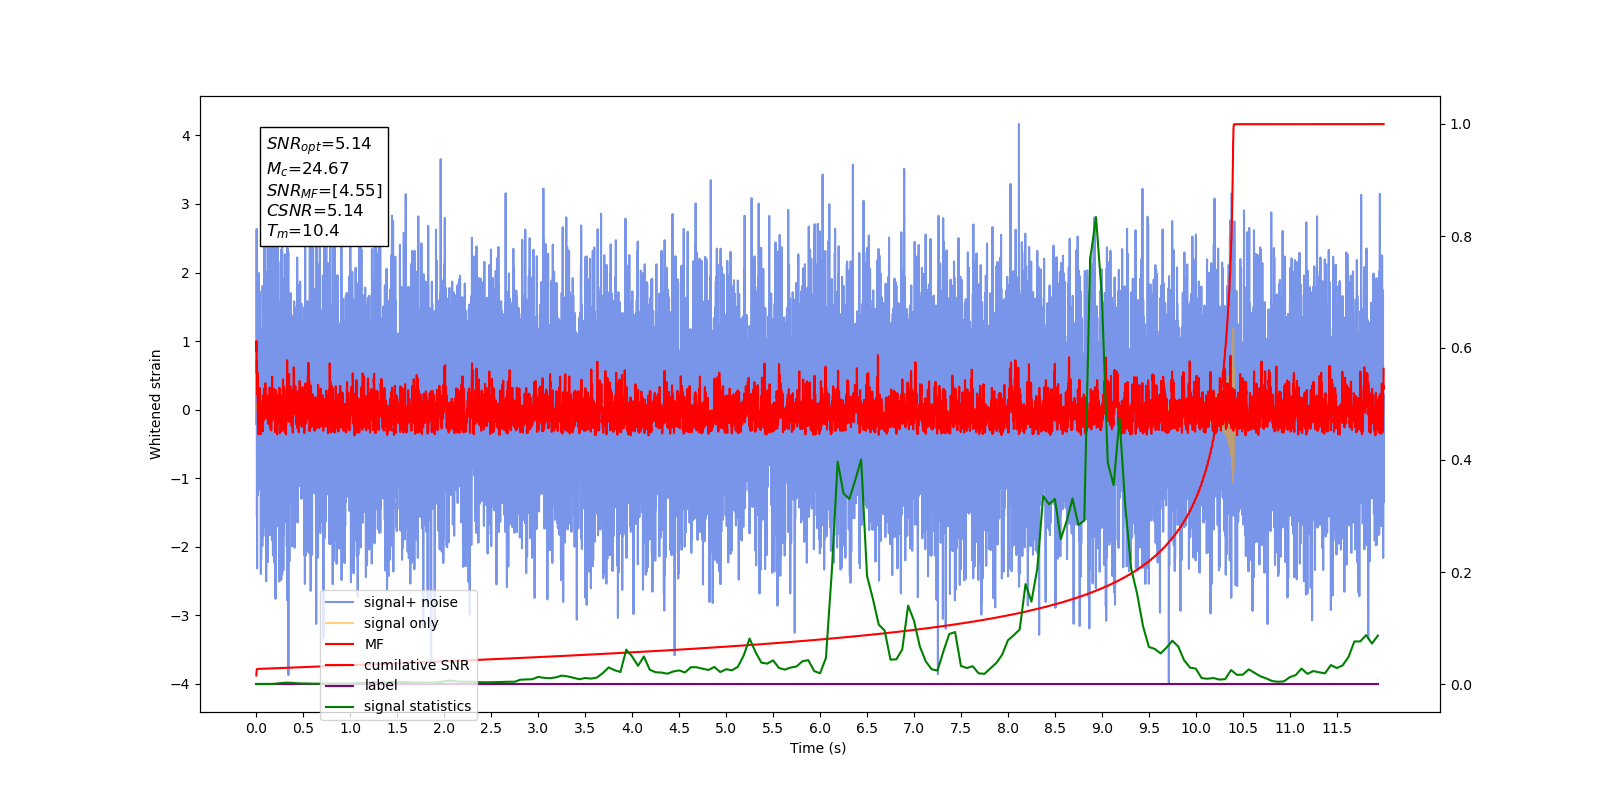The width and height of the screenshot is (1600, 800).
Task: Click the 0.2 tick on right axis
Action: point(1461,573)
